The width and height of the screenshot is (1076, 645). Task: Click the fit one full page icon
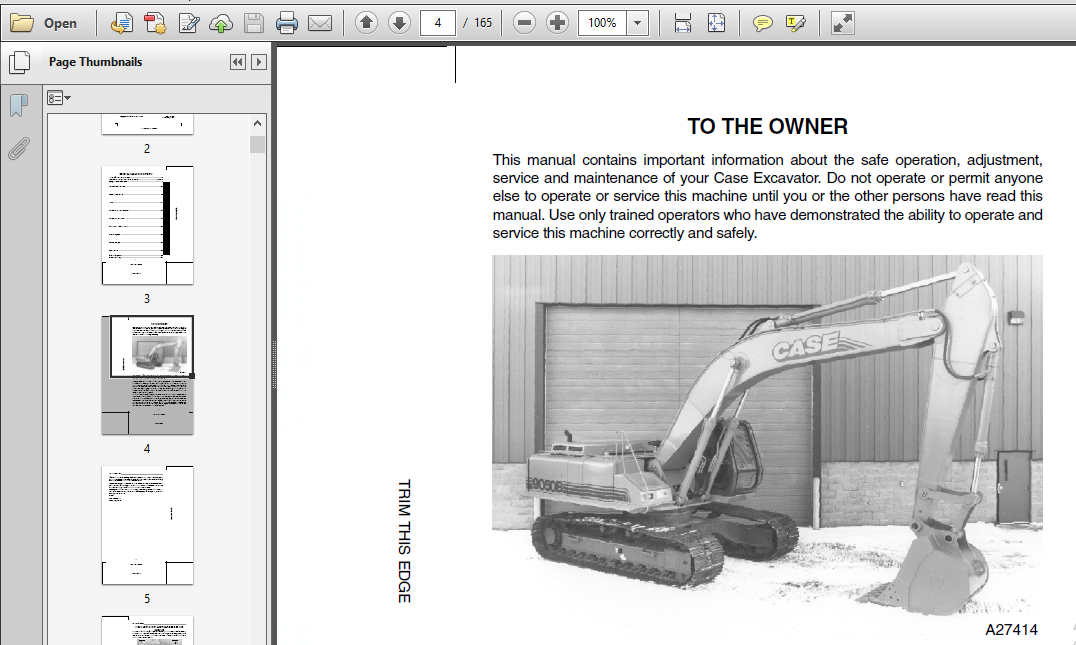coord(716,23)
